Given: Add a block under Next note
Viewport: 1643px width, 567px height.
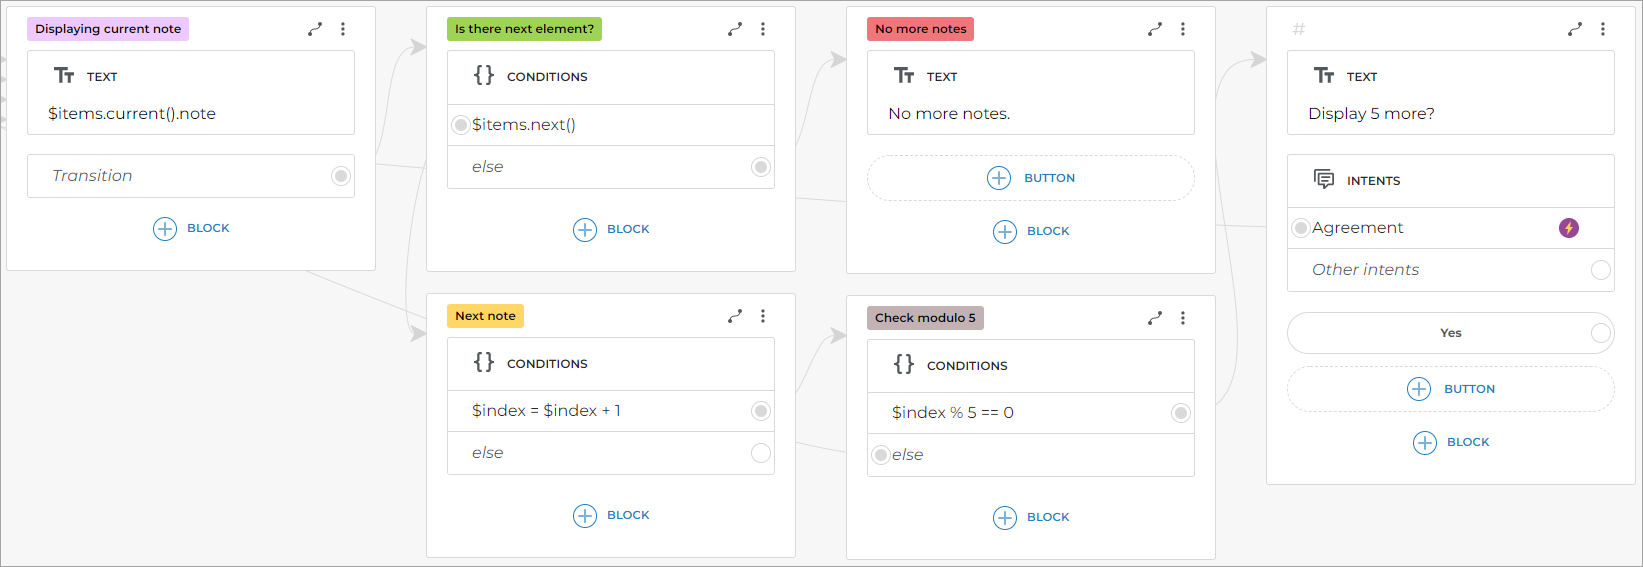Looking at the screenshot, I should point(611,515).
